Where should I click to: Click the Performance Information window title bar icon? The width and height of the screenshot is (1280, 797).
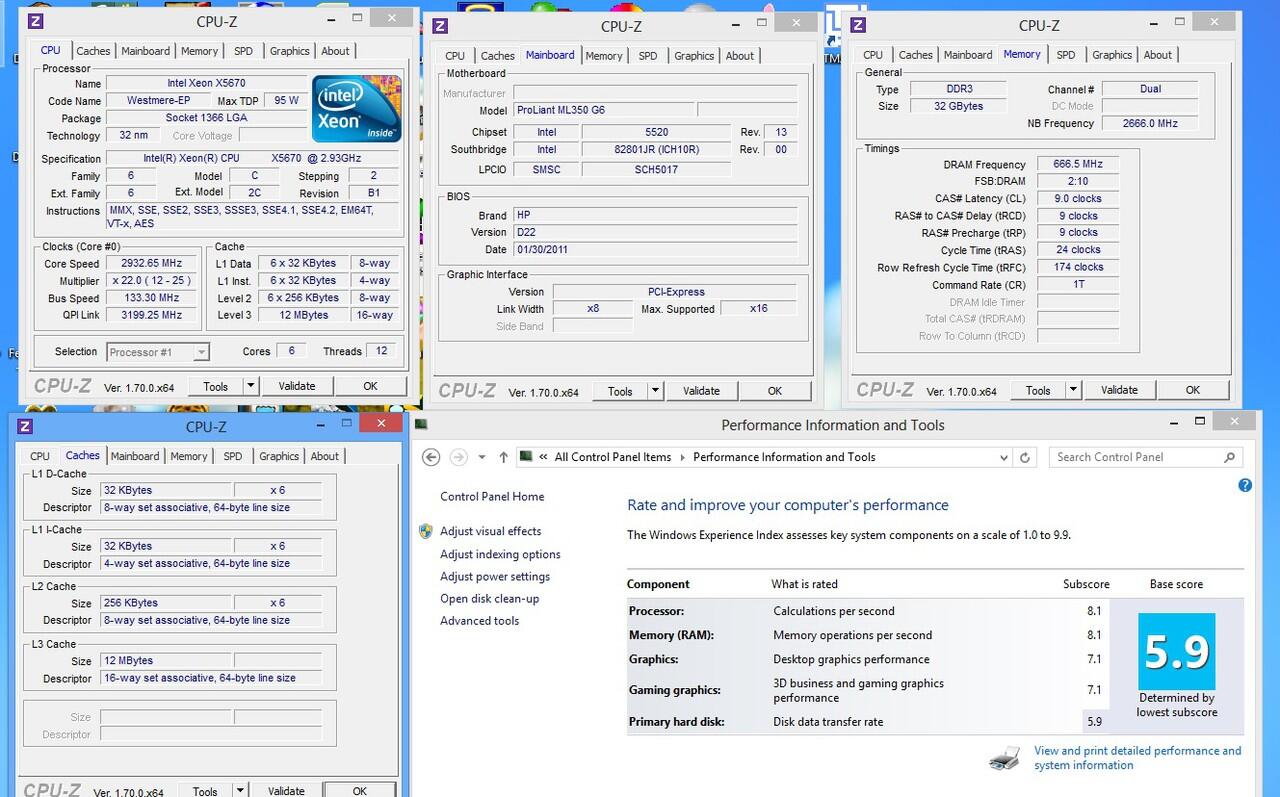[421, 425]
